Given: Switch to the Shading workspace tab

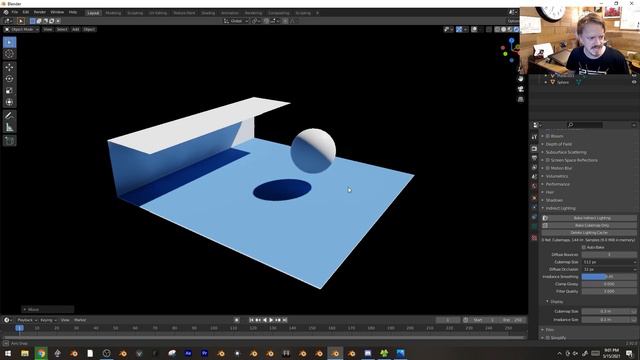Looking at the screenshot, I should pyautogui.click(x=208, y=13).
